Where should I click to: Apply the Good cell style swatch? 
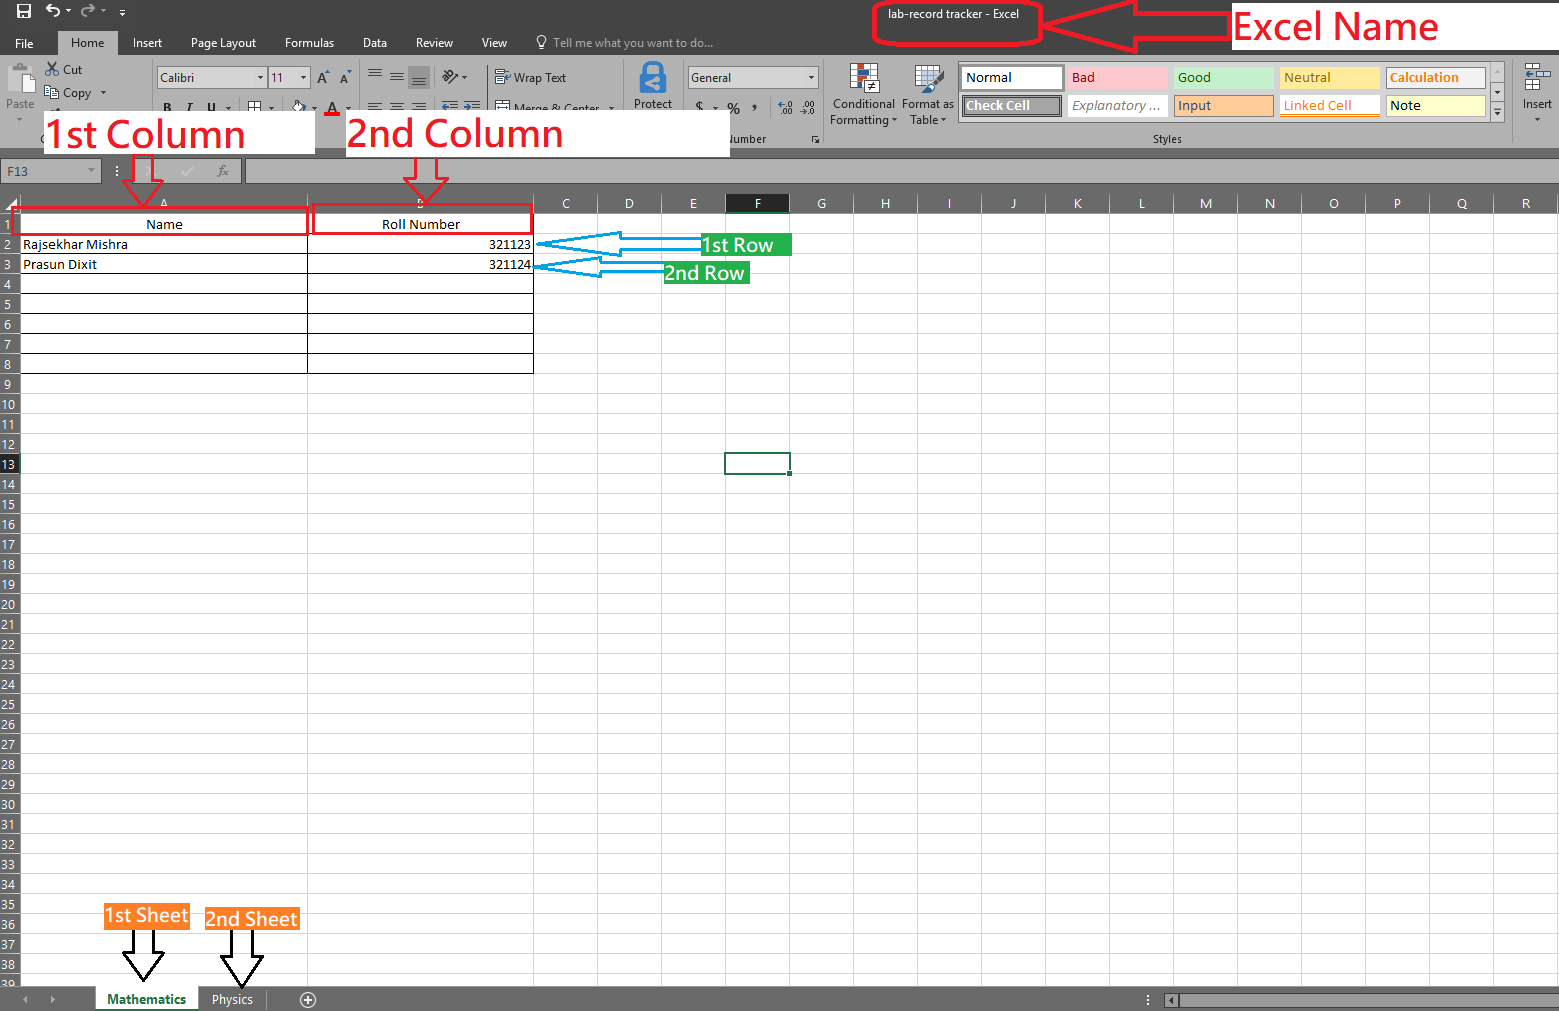1223,78
